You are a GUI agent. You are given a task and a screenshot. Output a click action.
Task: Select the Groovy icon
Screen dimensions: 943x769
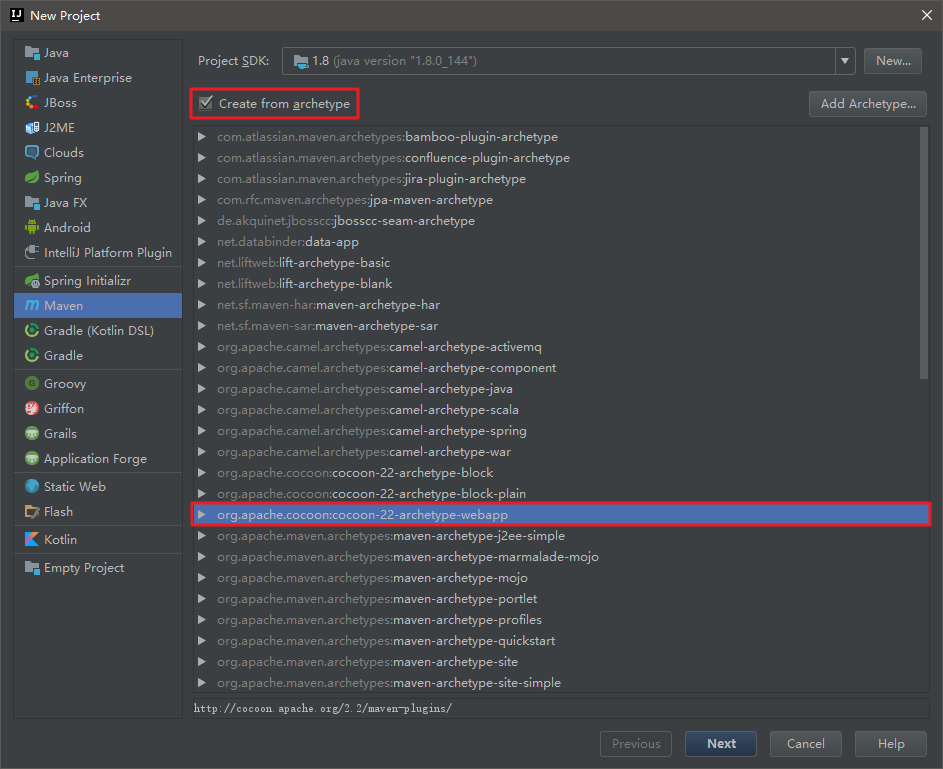coord(32,384)
